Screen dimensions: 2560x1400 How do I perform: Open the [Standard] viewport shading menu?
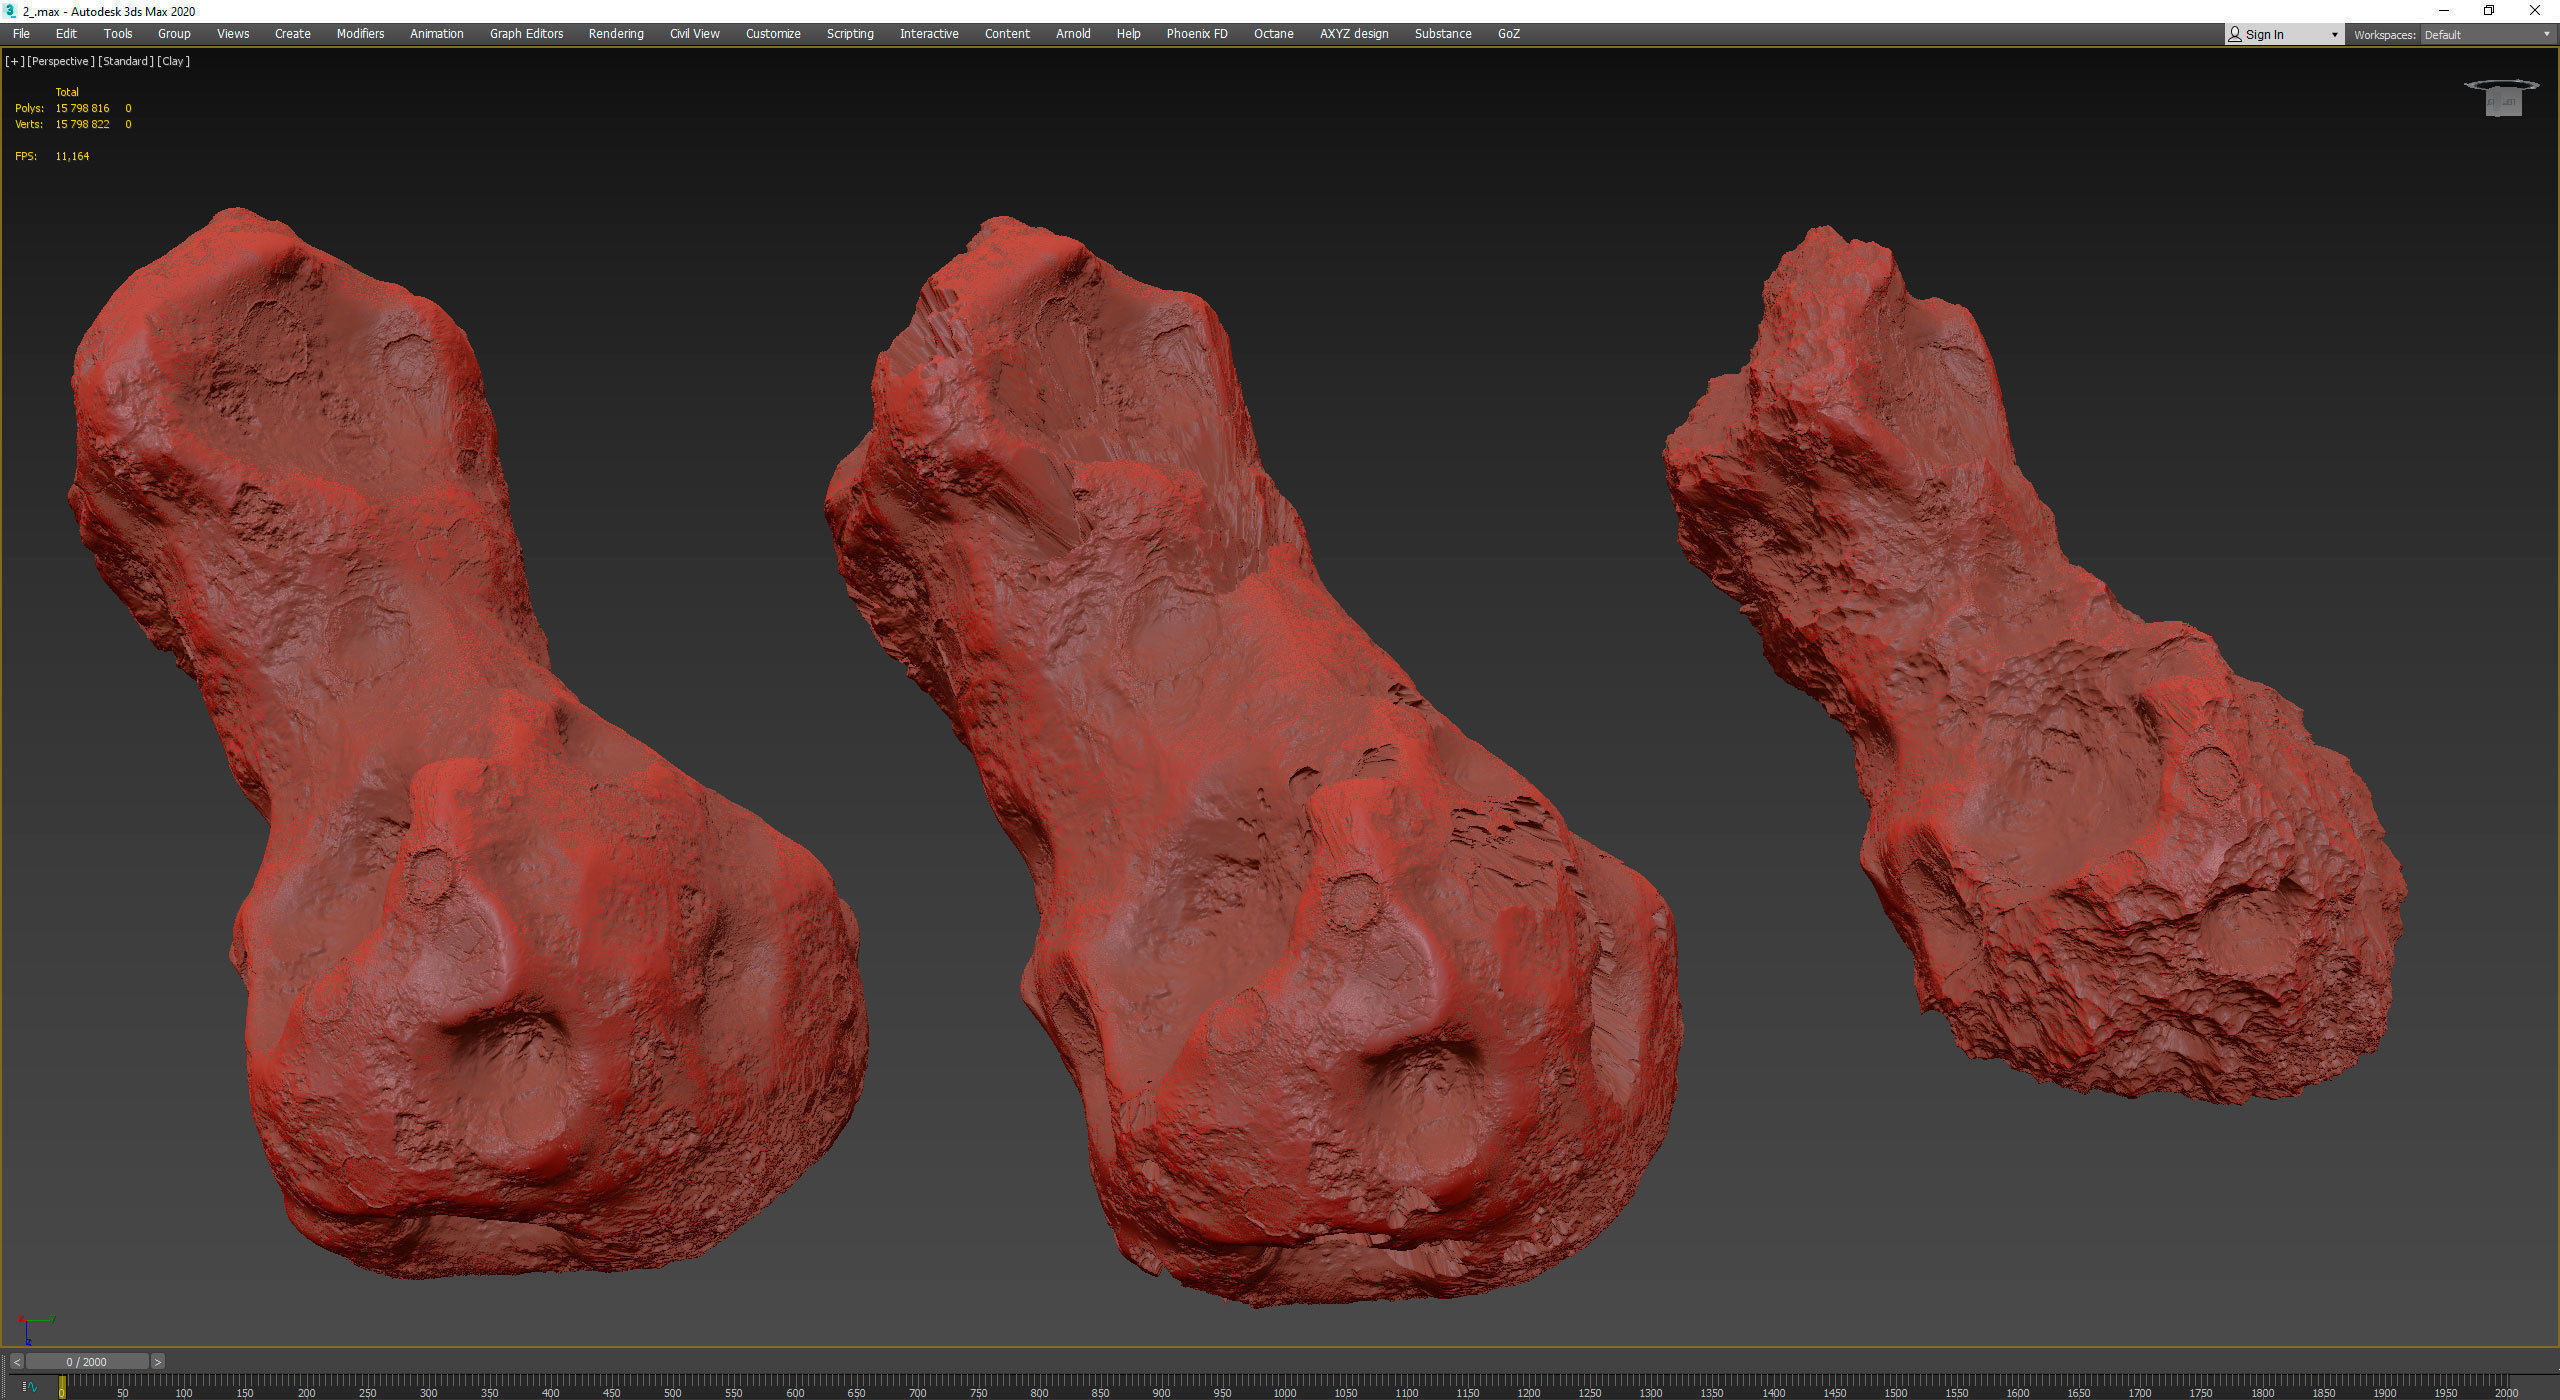point(126,61)
